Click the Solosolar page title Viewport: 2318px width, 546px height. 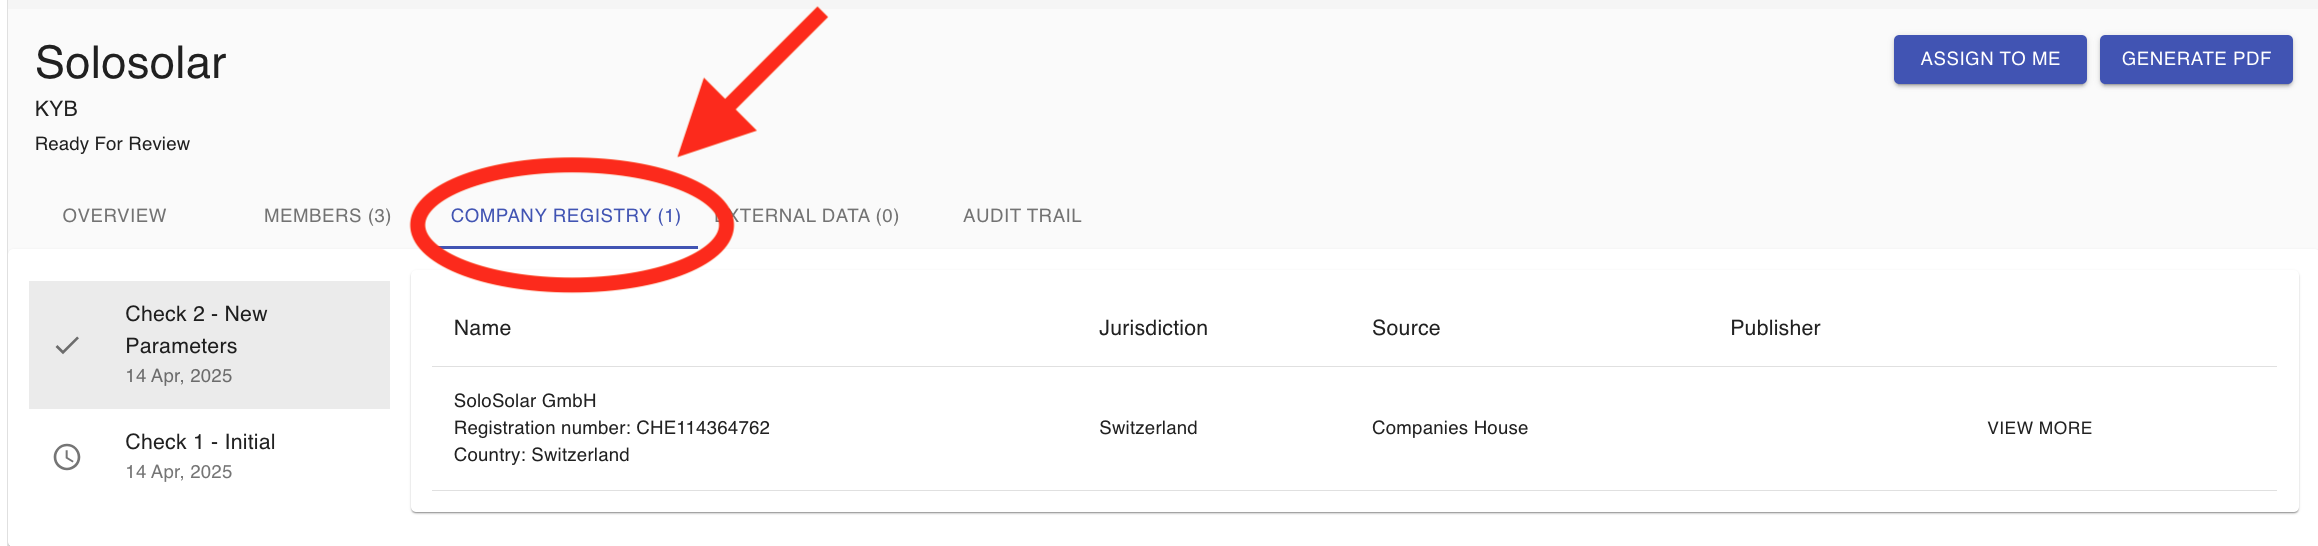pyautogui.click(x=131, y=63)
